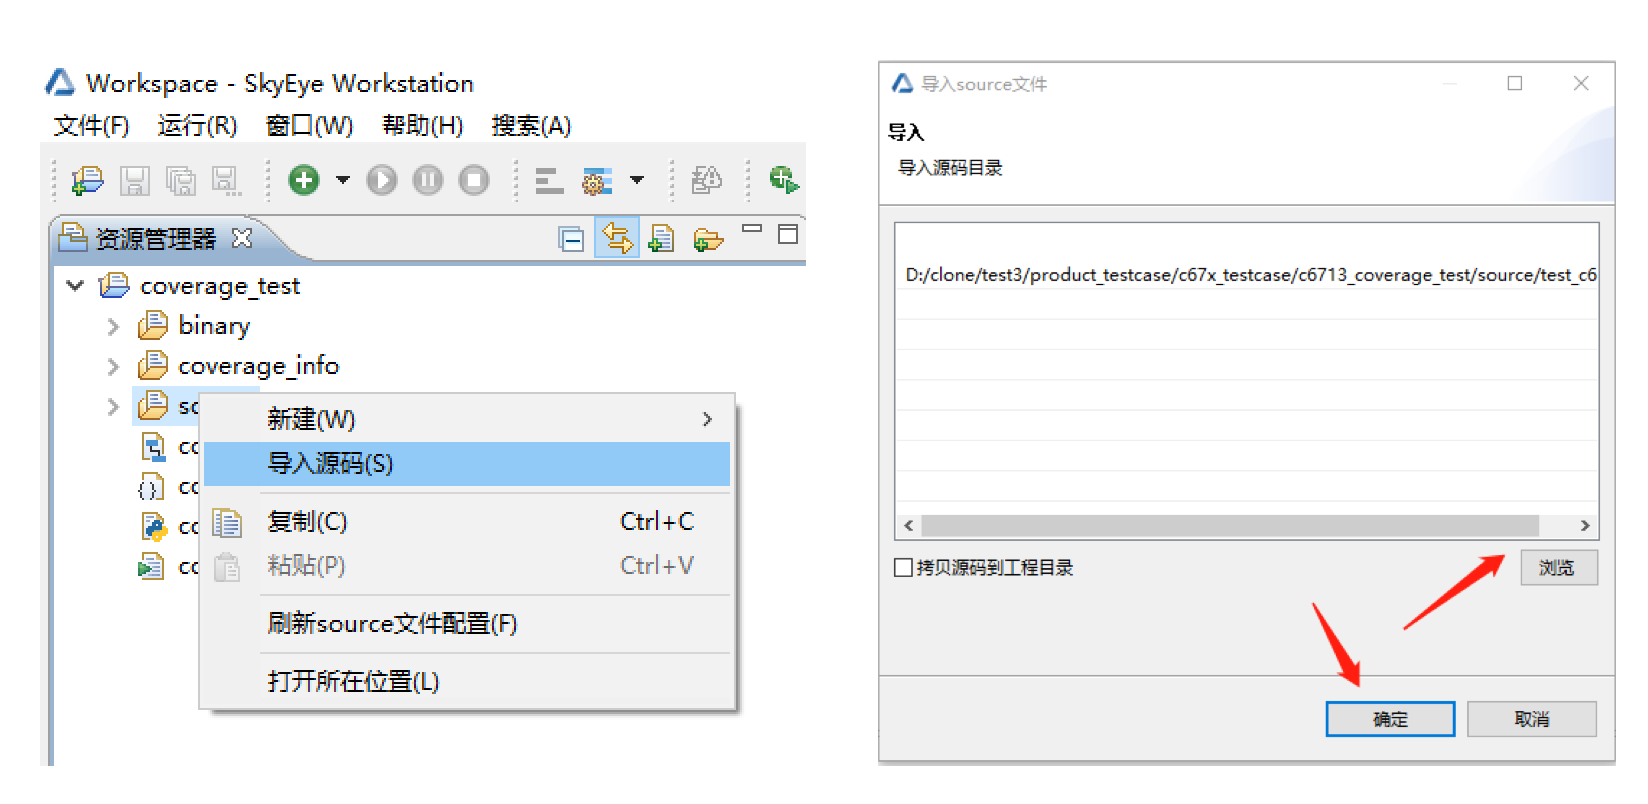The image size is (1648, 804).
Task: Collapse the coverage_test project node
Action: point(75,286)
